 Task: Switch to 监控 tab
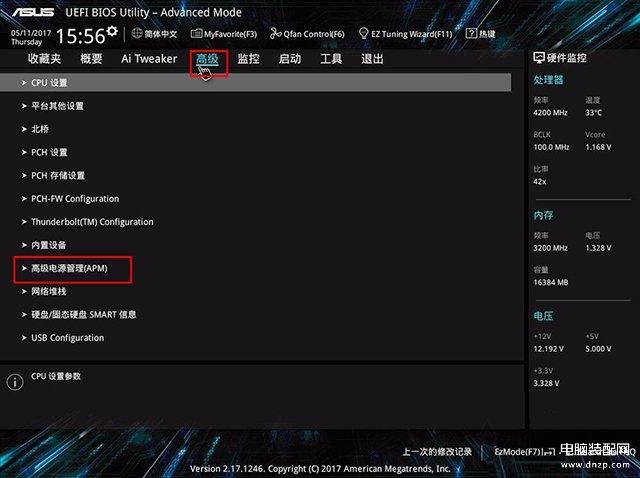pyautogui.click(x=249, y=59)
